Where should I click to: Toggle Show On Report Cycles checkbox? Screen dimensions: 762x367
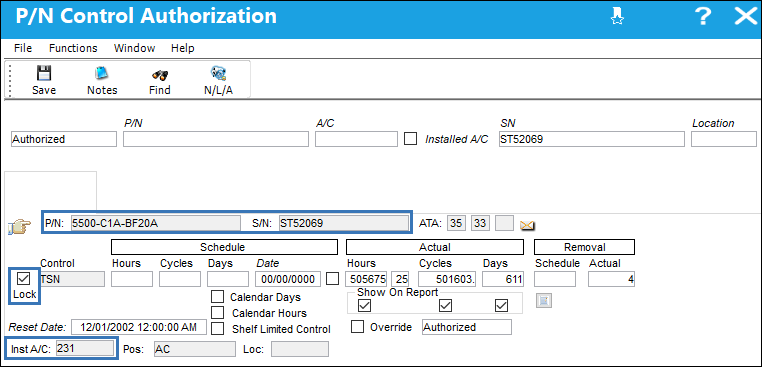pos(445,305)
